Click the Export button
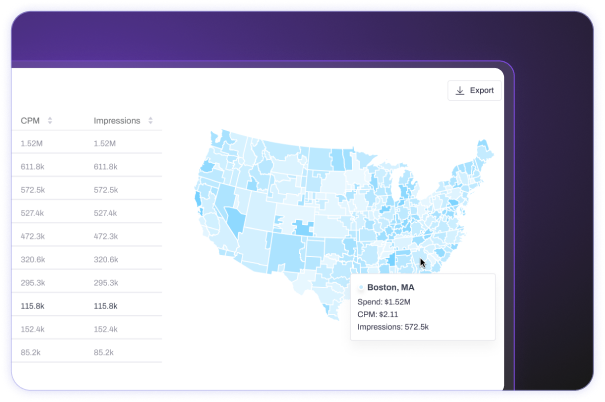The width and height of the screenshot is (605, 402). point(474,90)
